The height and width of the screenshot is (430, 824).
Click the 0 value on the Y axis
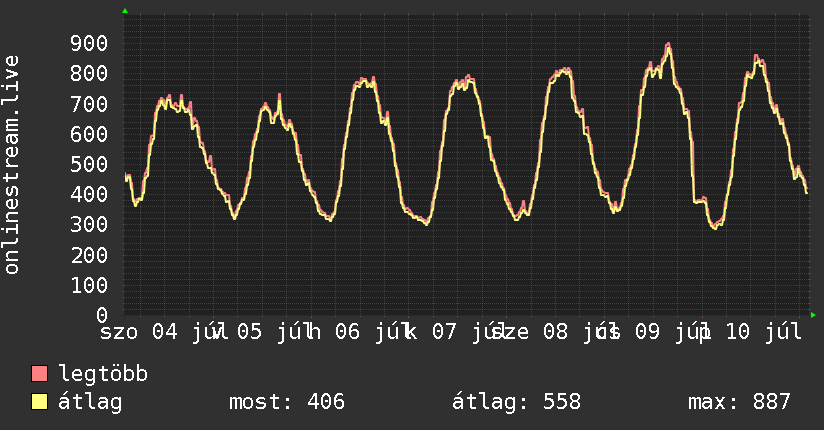coord(102,315)
